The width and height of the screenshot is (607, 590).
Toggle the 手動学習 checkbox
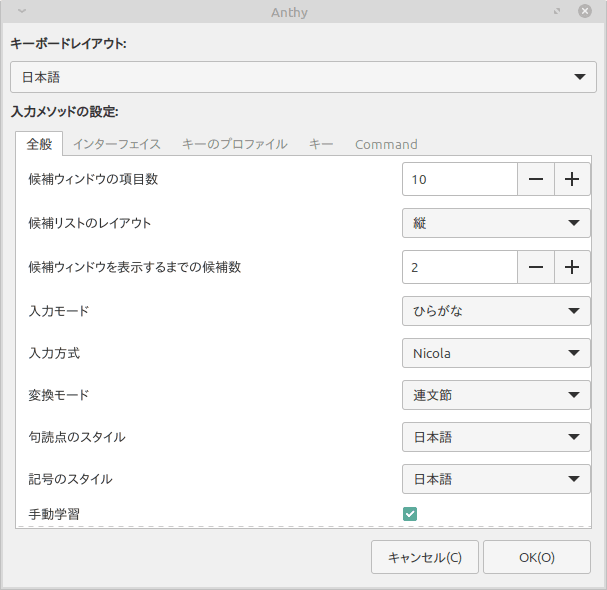tap(410, 514)
